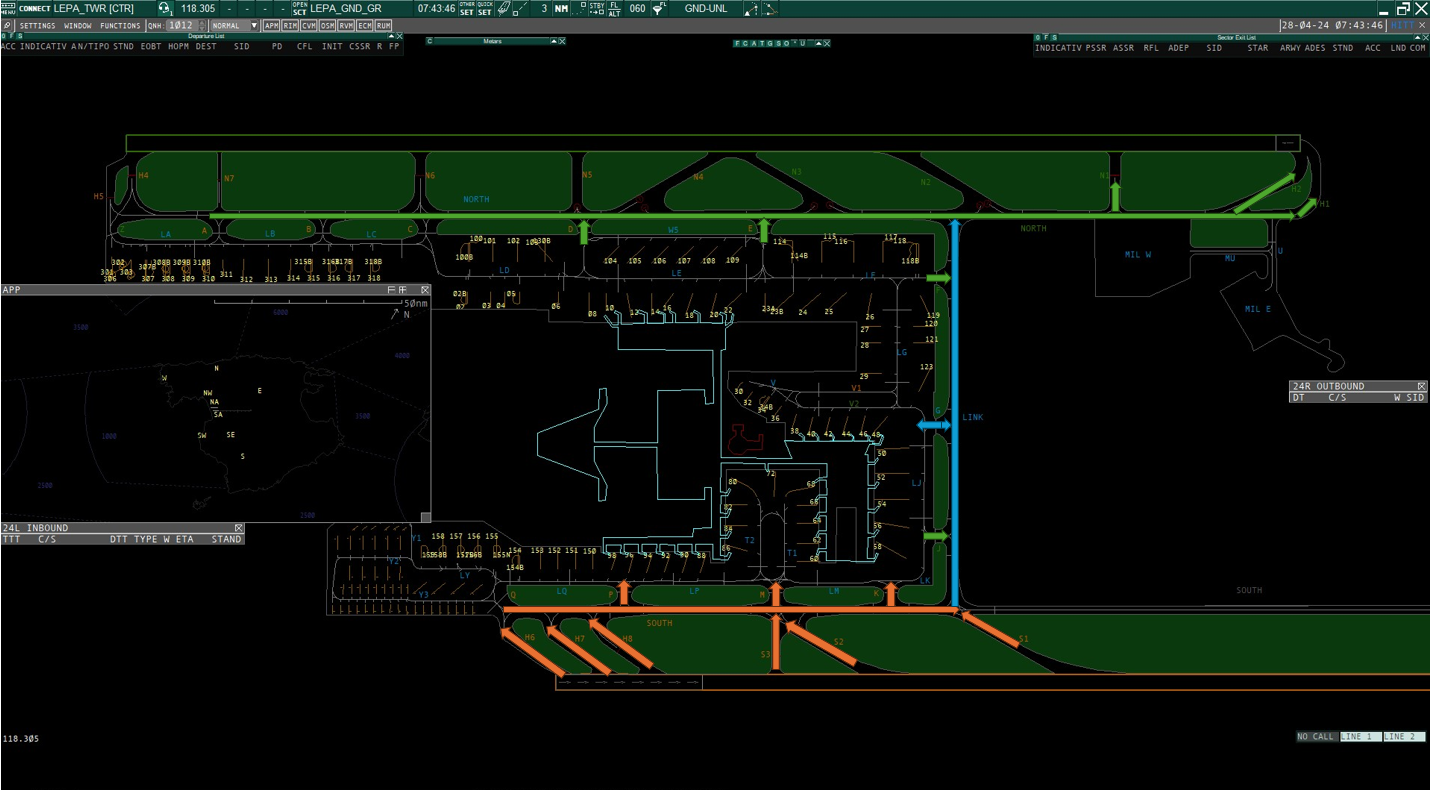Toggle the FL ALT display button
Screen dimensions: 1431x790
tap(614, 8)
